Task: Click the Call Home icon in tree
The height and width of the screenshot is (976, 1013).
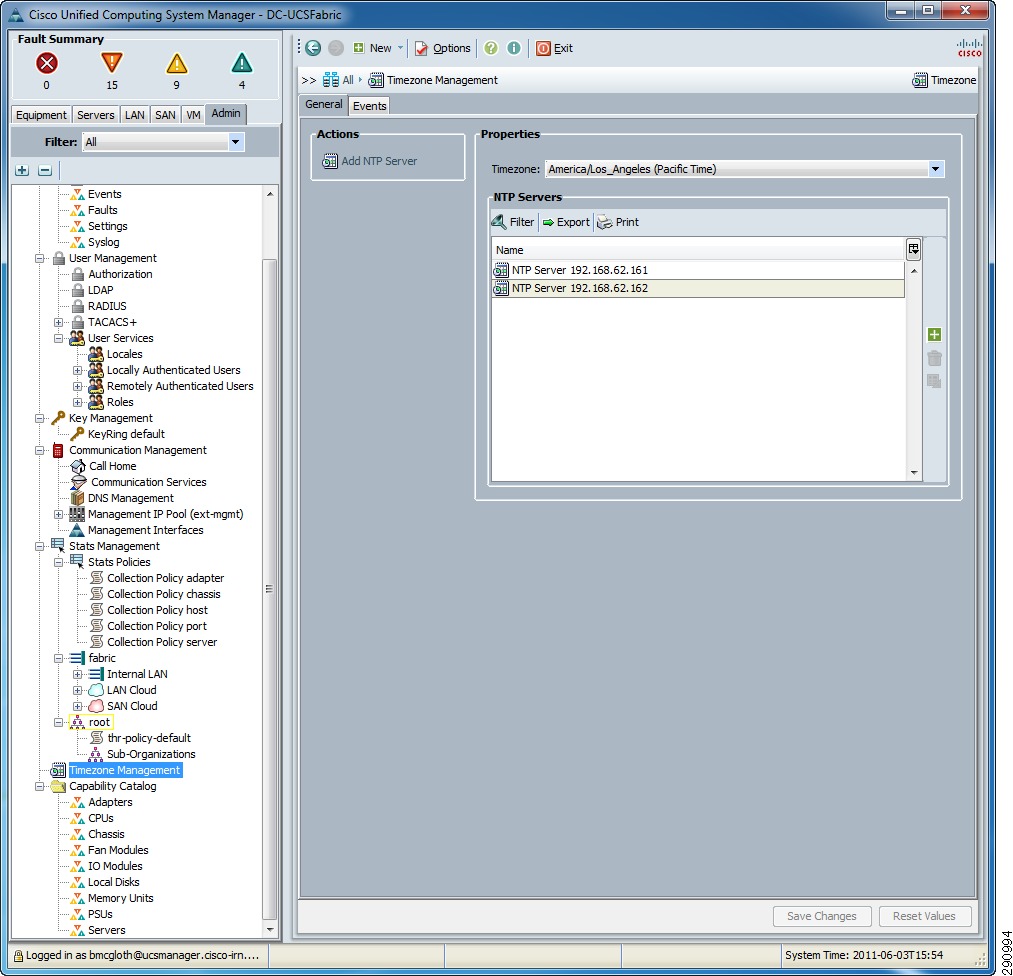Action: point(78,466)
